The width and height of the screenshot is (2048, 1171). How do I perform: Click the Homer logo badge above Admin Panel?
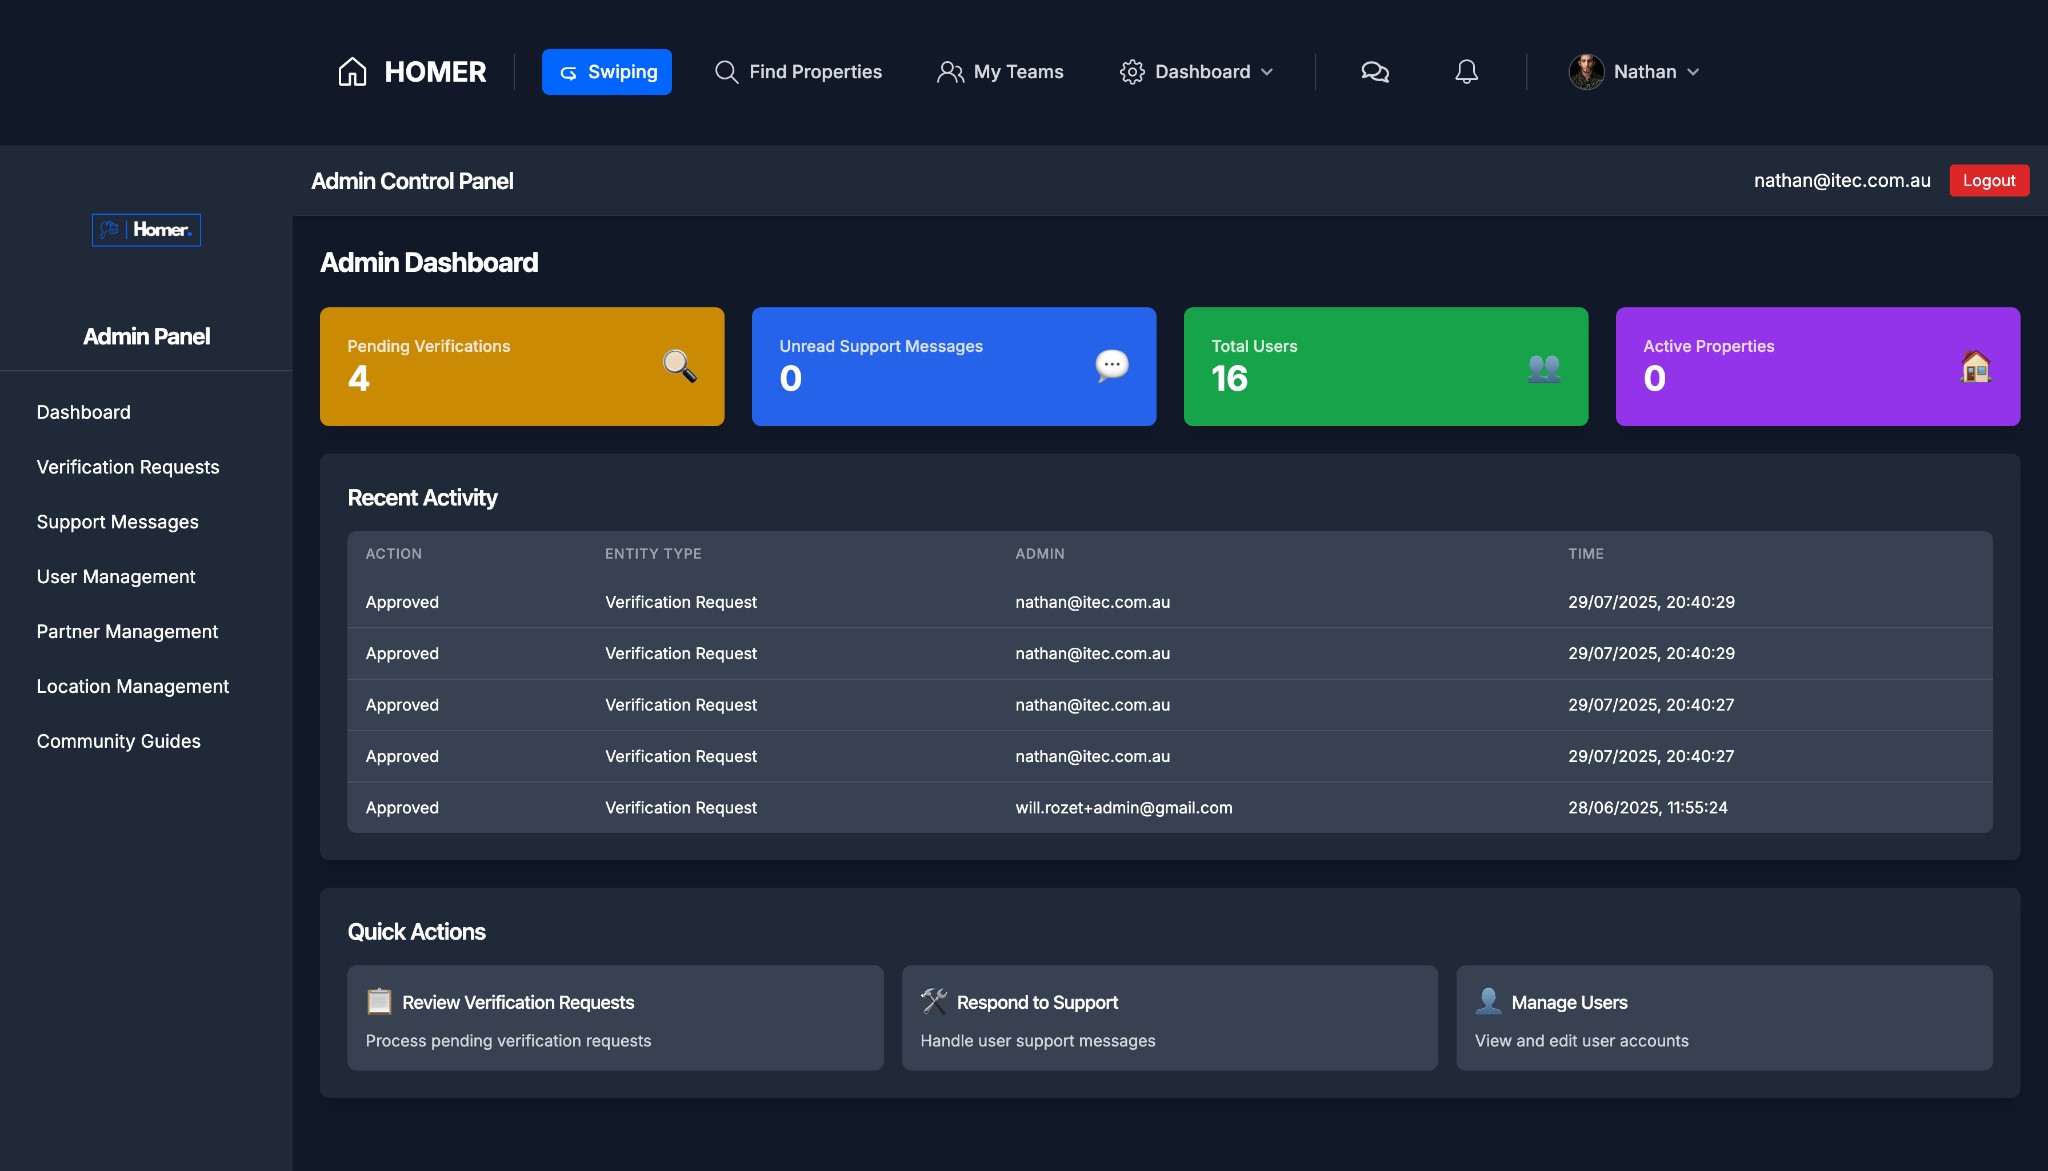146,229
